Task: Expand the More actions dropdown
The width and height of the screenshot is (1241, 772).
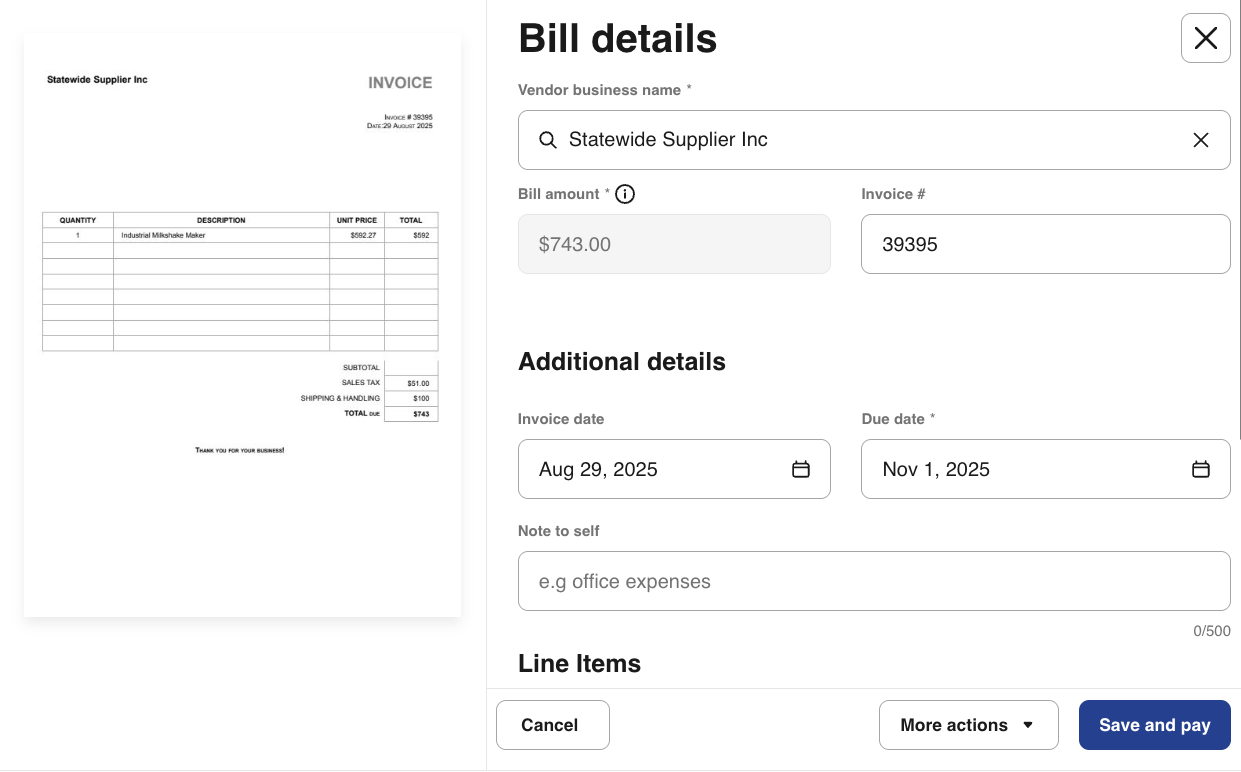Action: 967,725
